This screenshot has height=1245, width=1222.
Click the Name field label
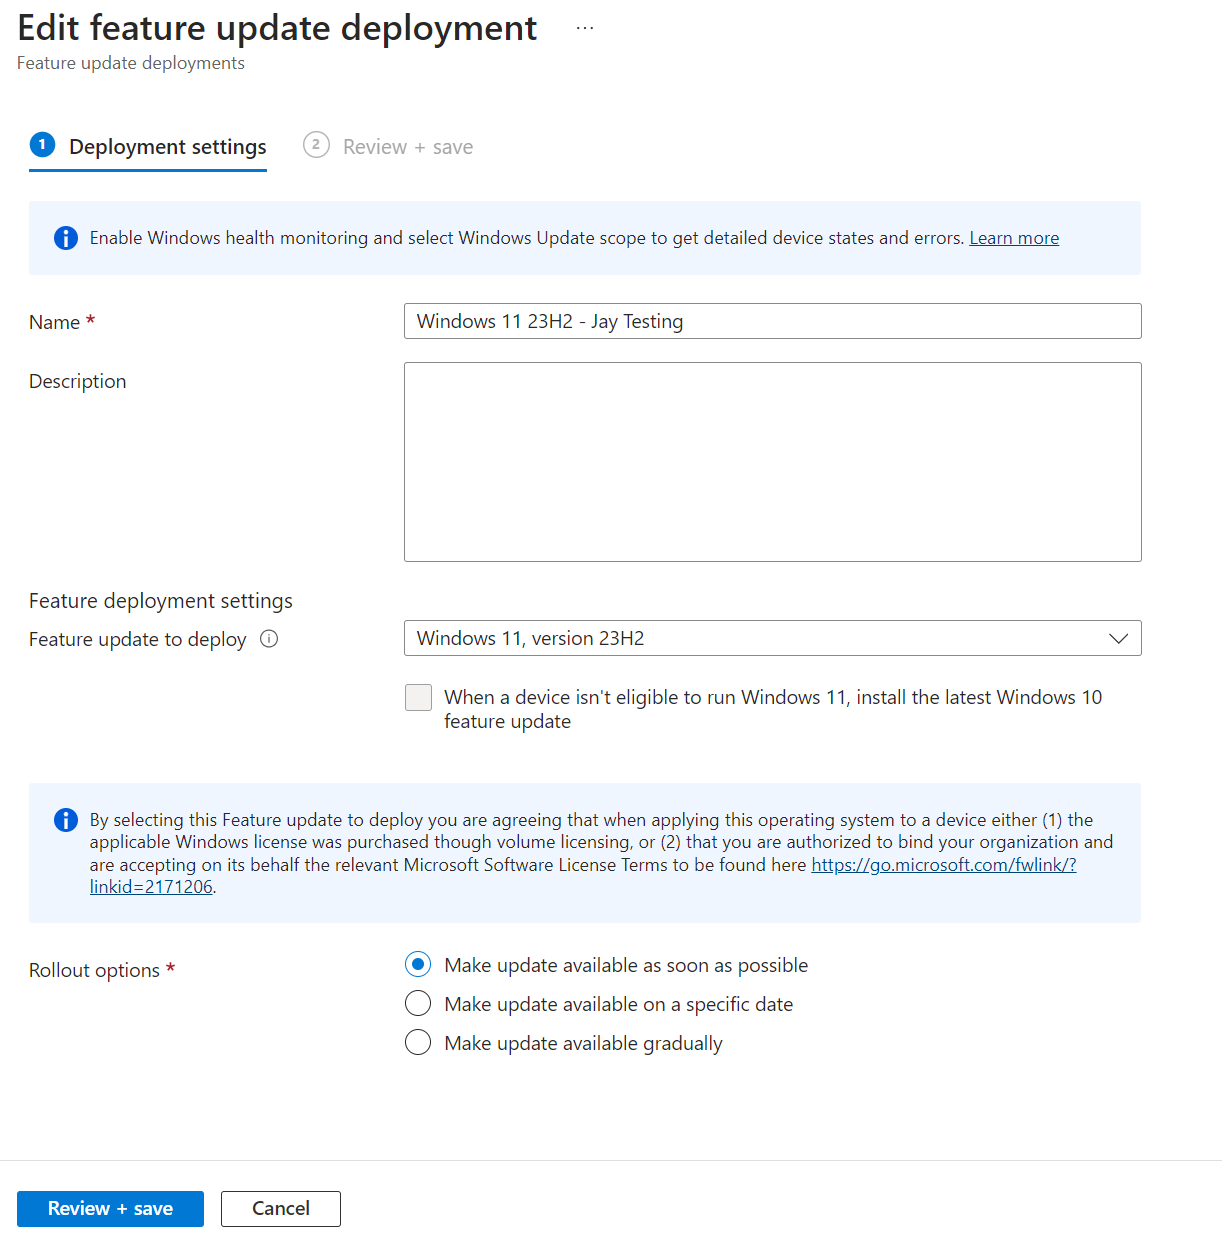pyautogui.click(x=62, y=322)
